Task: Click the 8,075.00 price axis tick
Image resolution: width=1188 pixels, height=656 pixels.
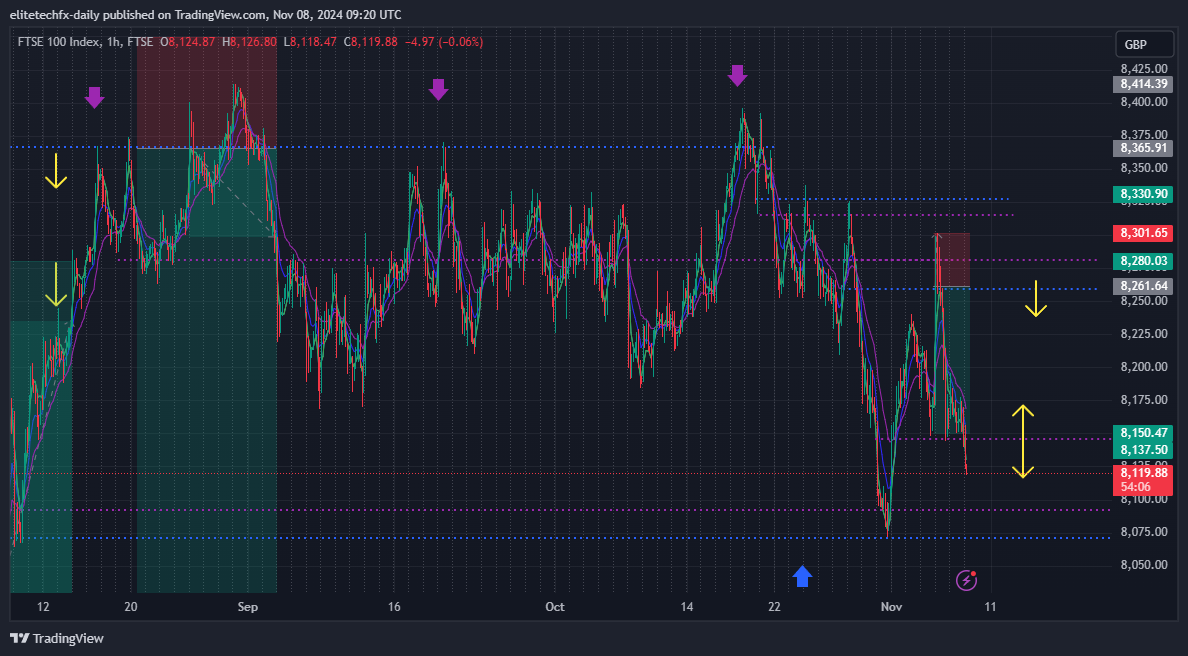Action: pyautogui.click(x=1144, y=532)
